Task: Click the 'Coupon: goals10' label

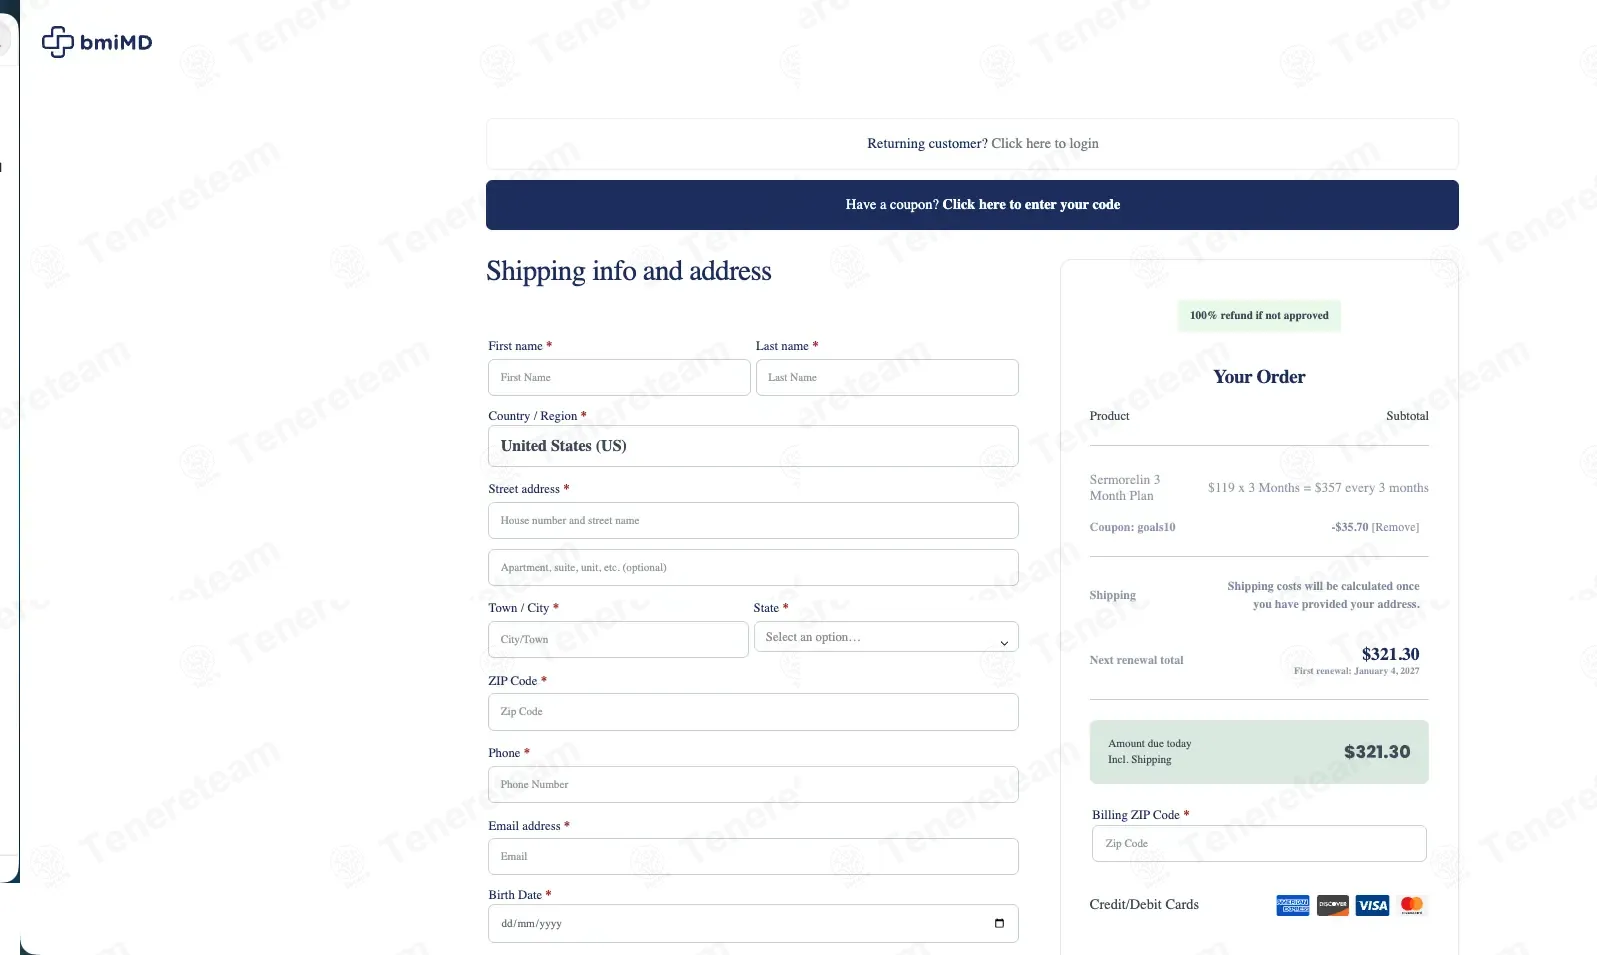Action: click(1132, 527)
